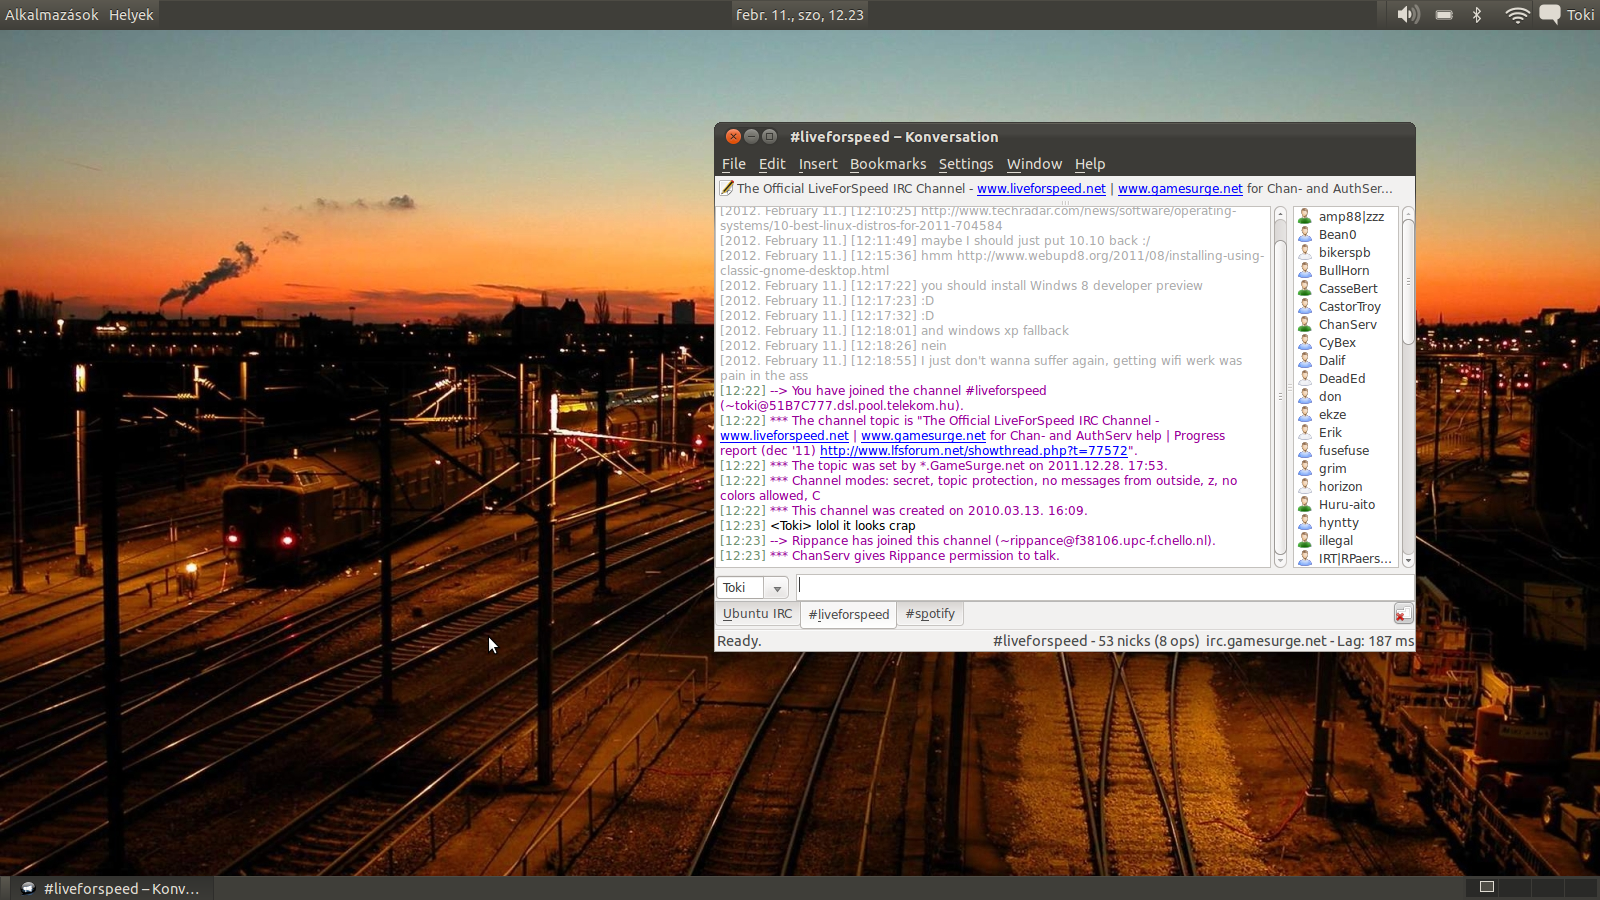The width and height of the screenshot is (1600, 900).
Task: Switch to the #spotify tab
Action: [929, 614]
